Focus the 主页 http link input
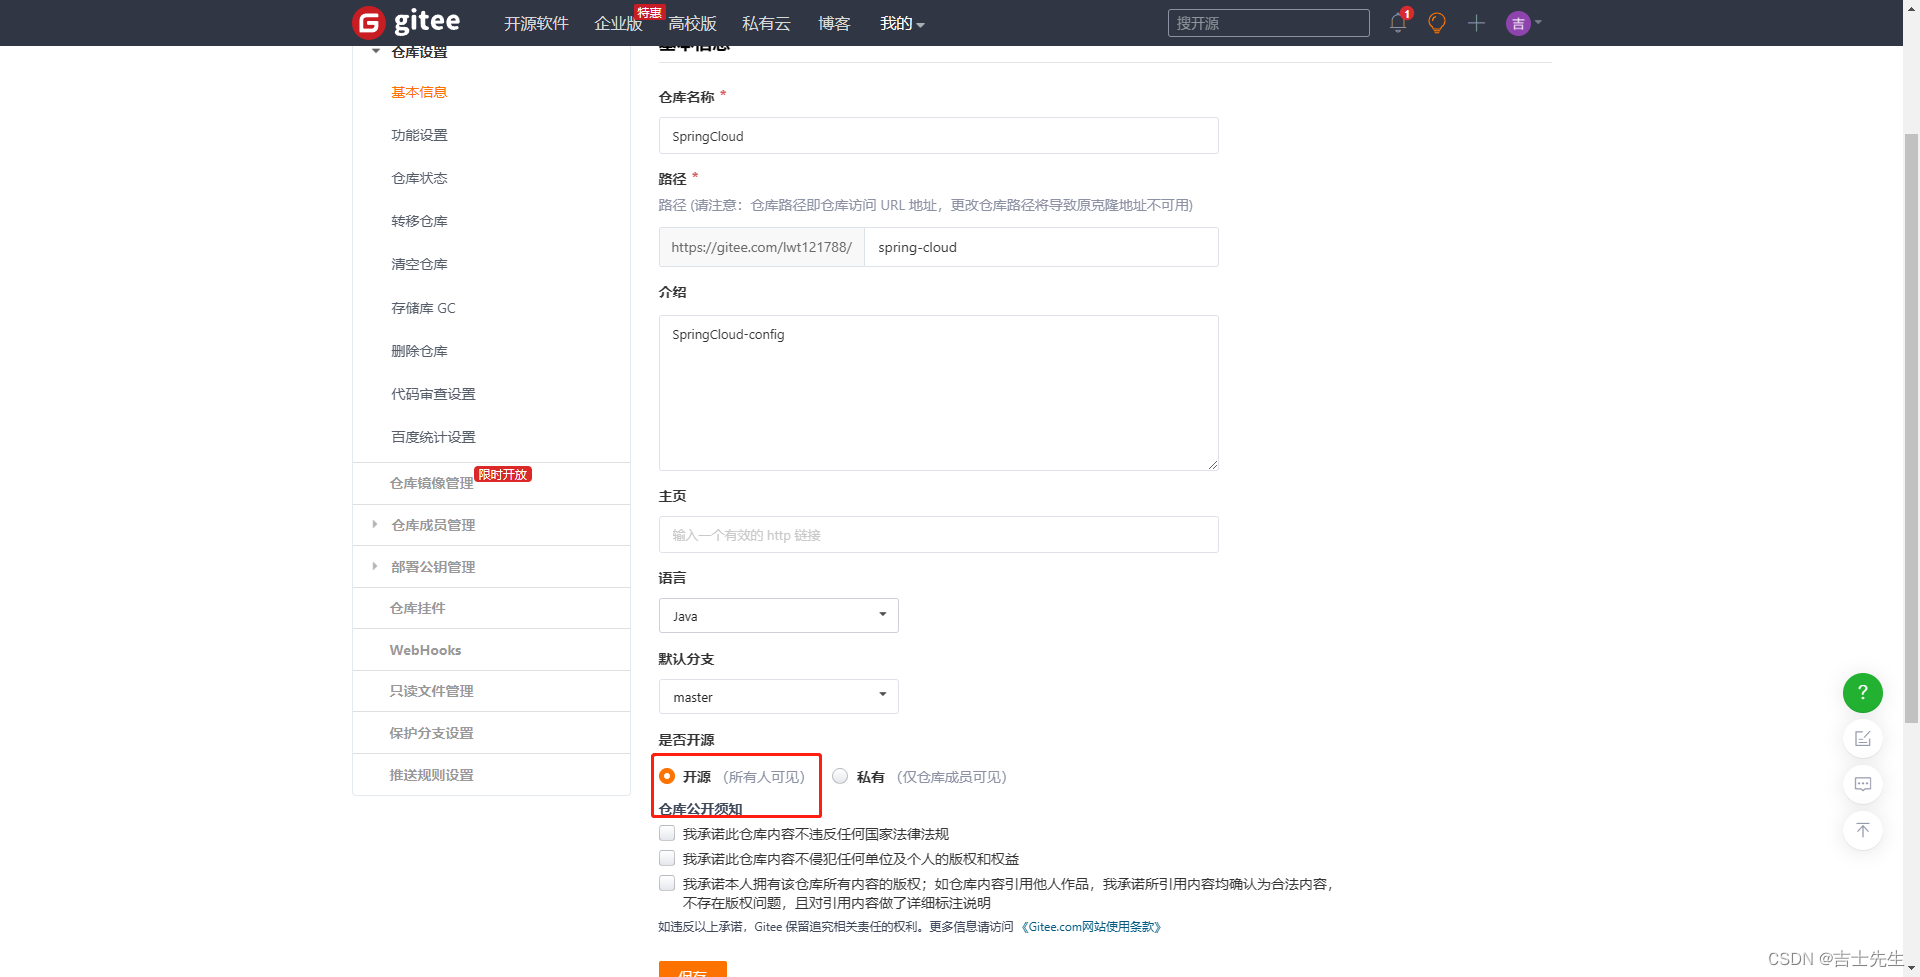The width and height of the screenshot is (1920, 977). point(938,535)
